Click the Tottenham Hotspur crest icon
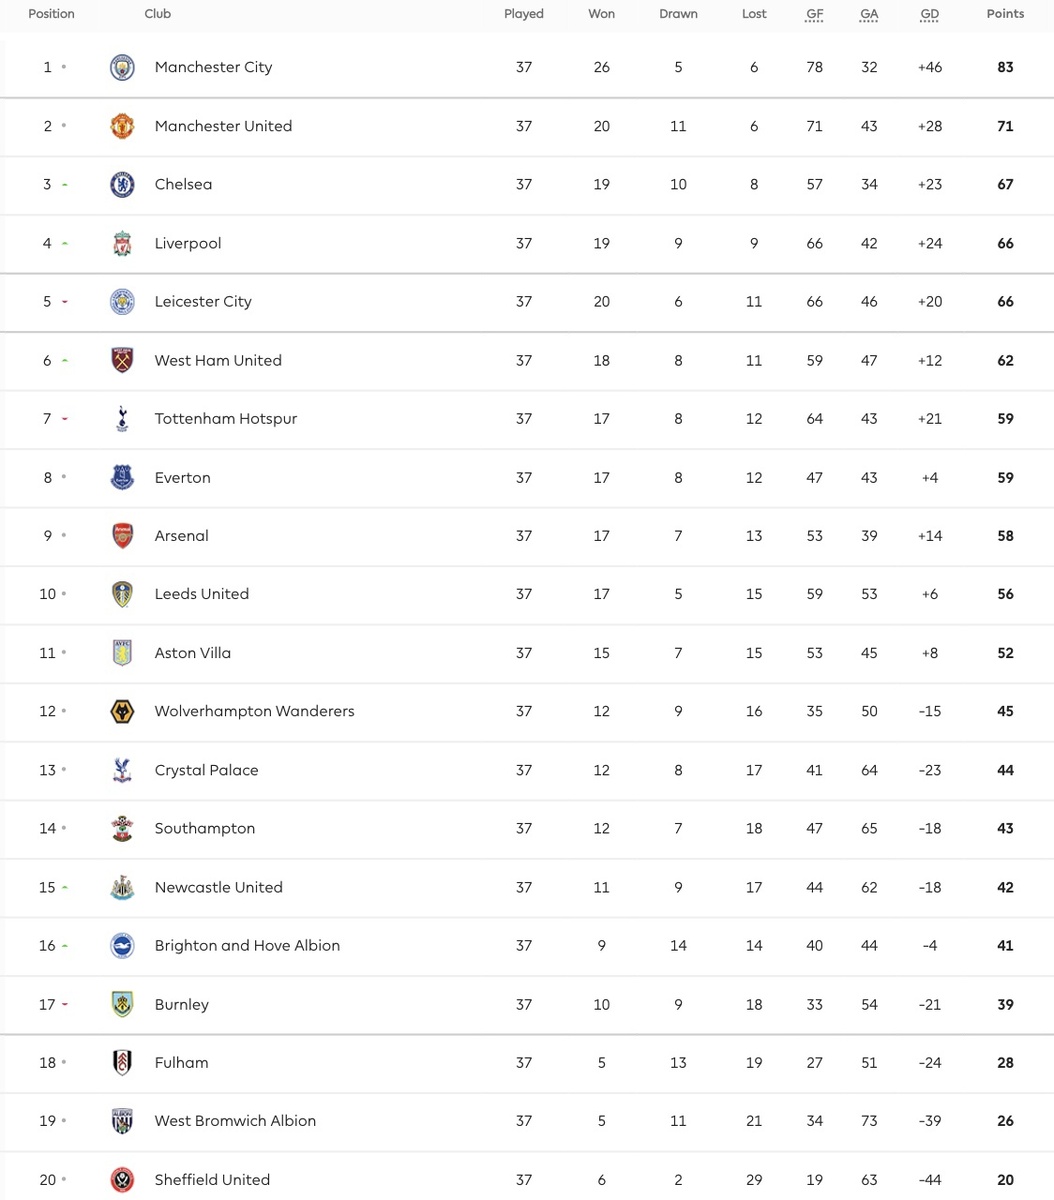The height and width of the screenshot is (1200, 1054). tap(122, 419)
